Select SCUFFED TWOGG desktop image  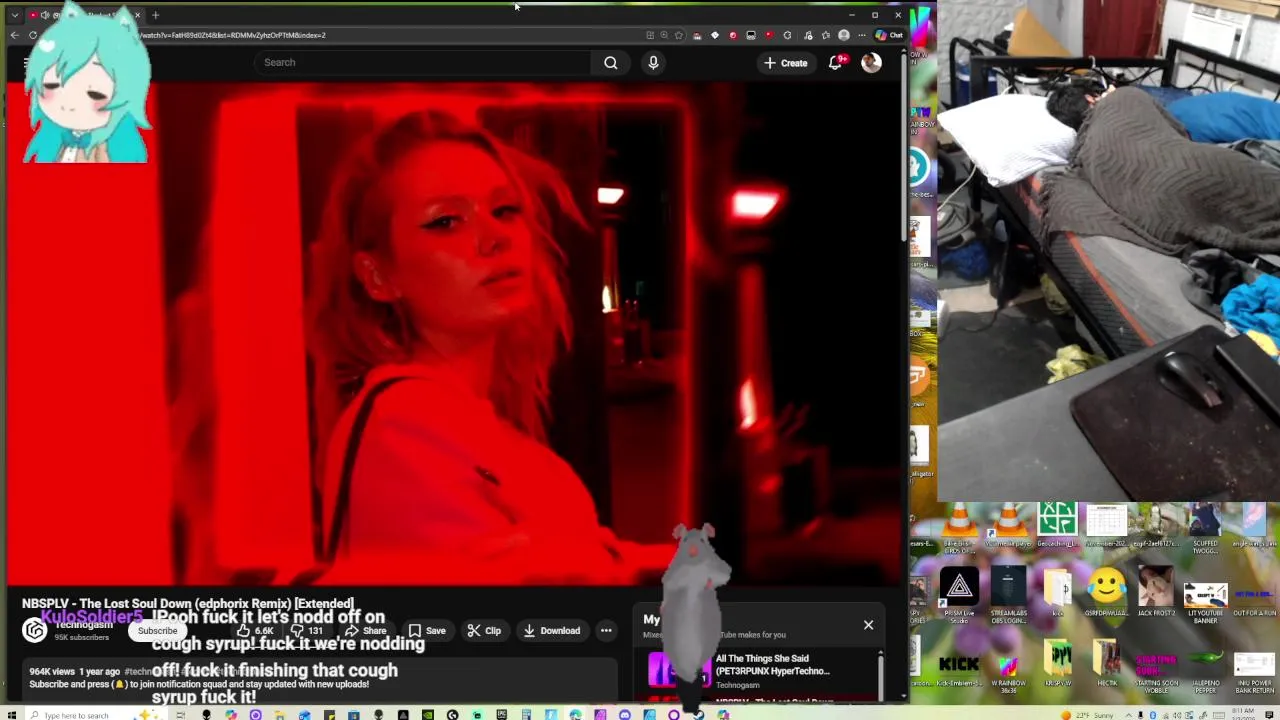(1205, 529)
